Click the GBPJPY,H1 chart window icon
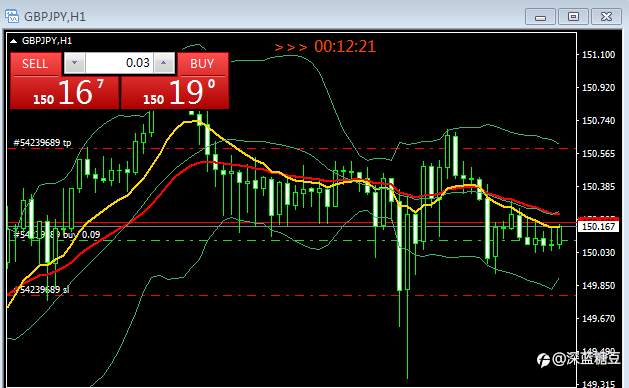 [12, 16]
